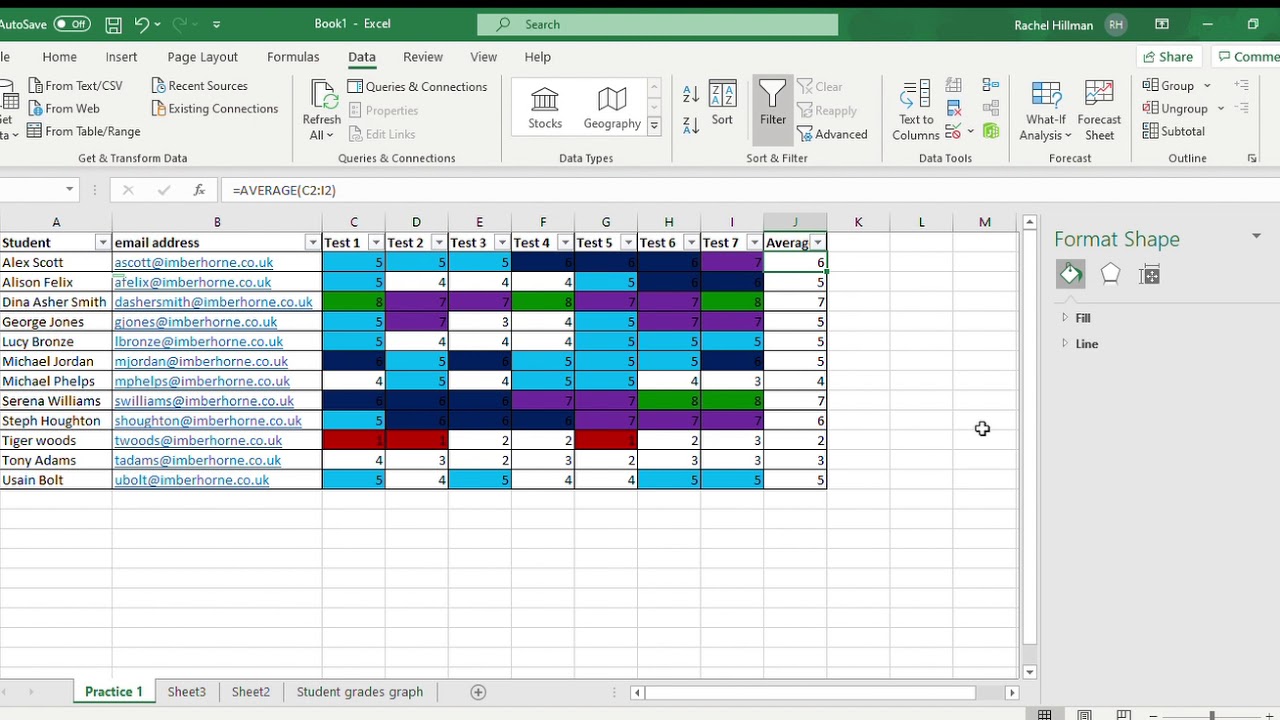This screenshot has height=720, width=1280.
Task: Open the Average column filter dropdown
Action: [818, 243]
